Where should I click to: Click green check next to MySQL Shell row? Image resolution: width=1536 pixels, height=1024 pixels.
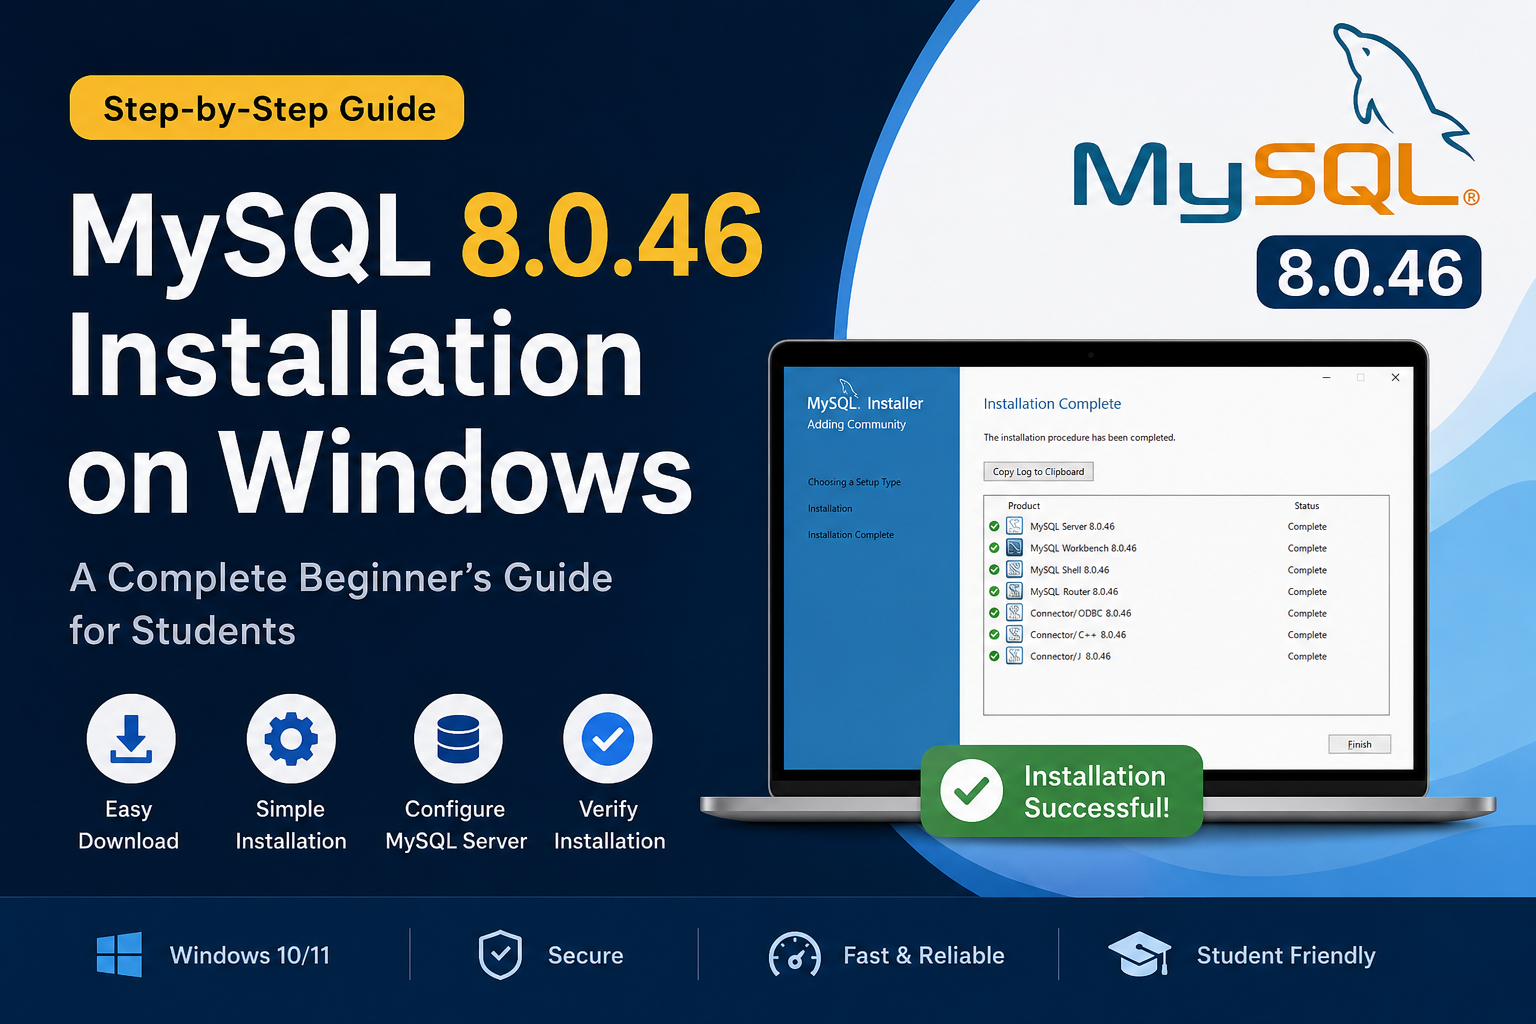[x=994, y=570]
